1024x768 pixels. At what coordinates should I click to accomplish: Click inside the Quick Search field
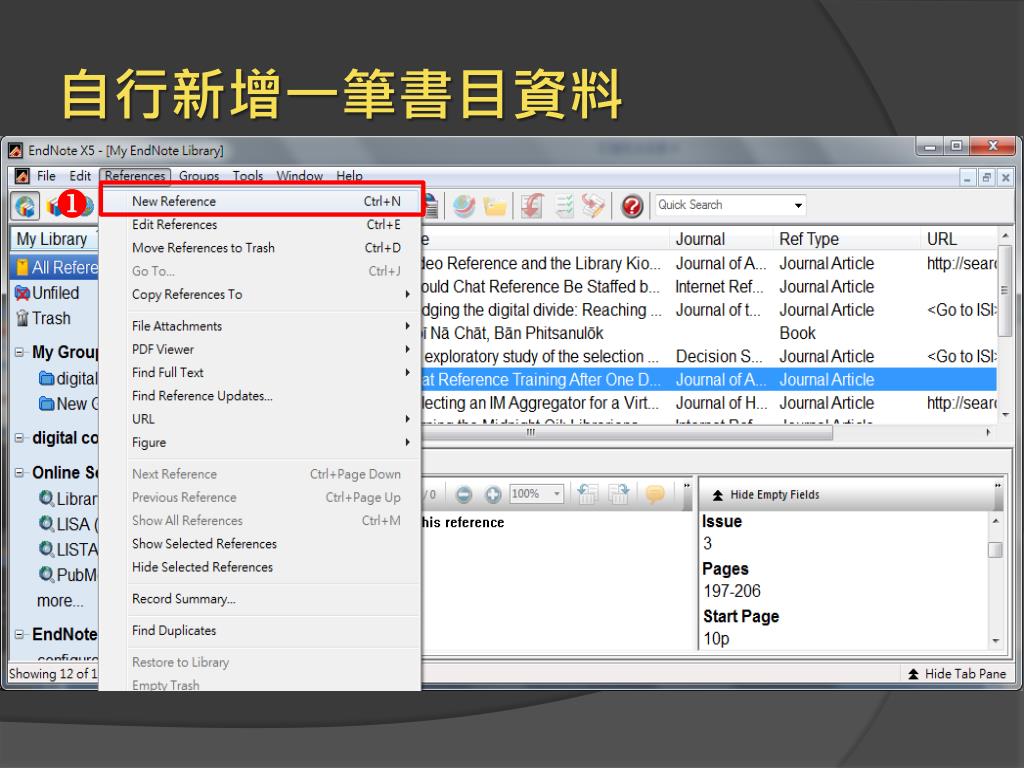click(722, 205)
